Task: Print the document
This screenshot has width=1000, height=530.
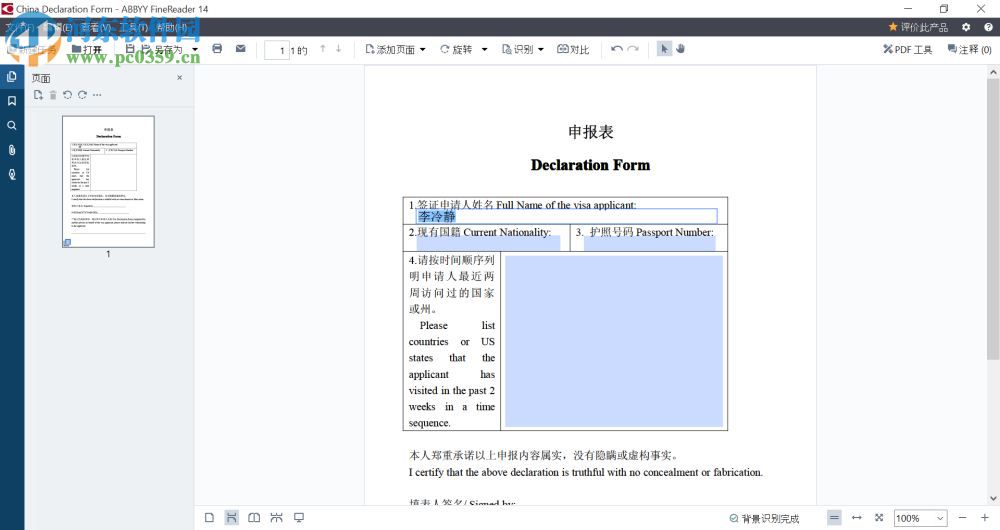Action: pos(217,49)
